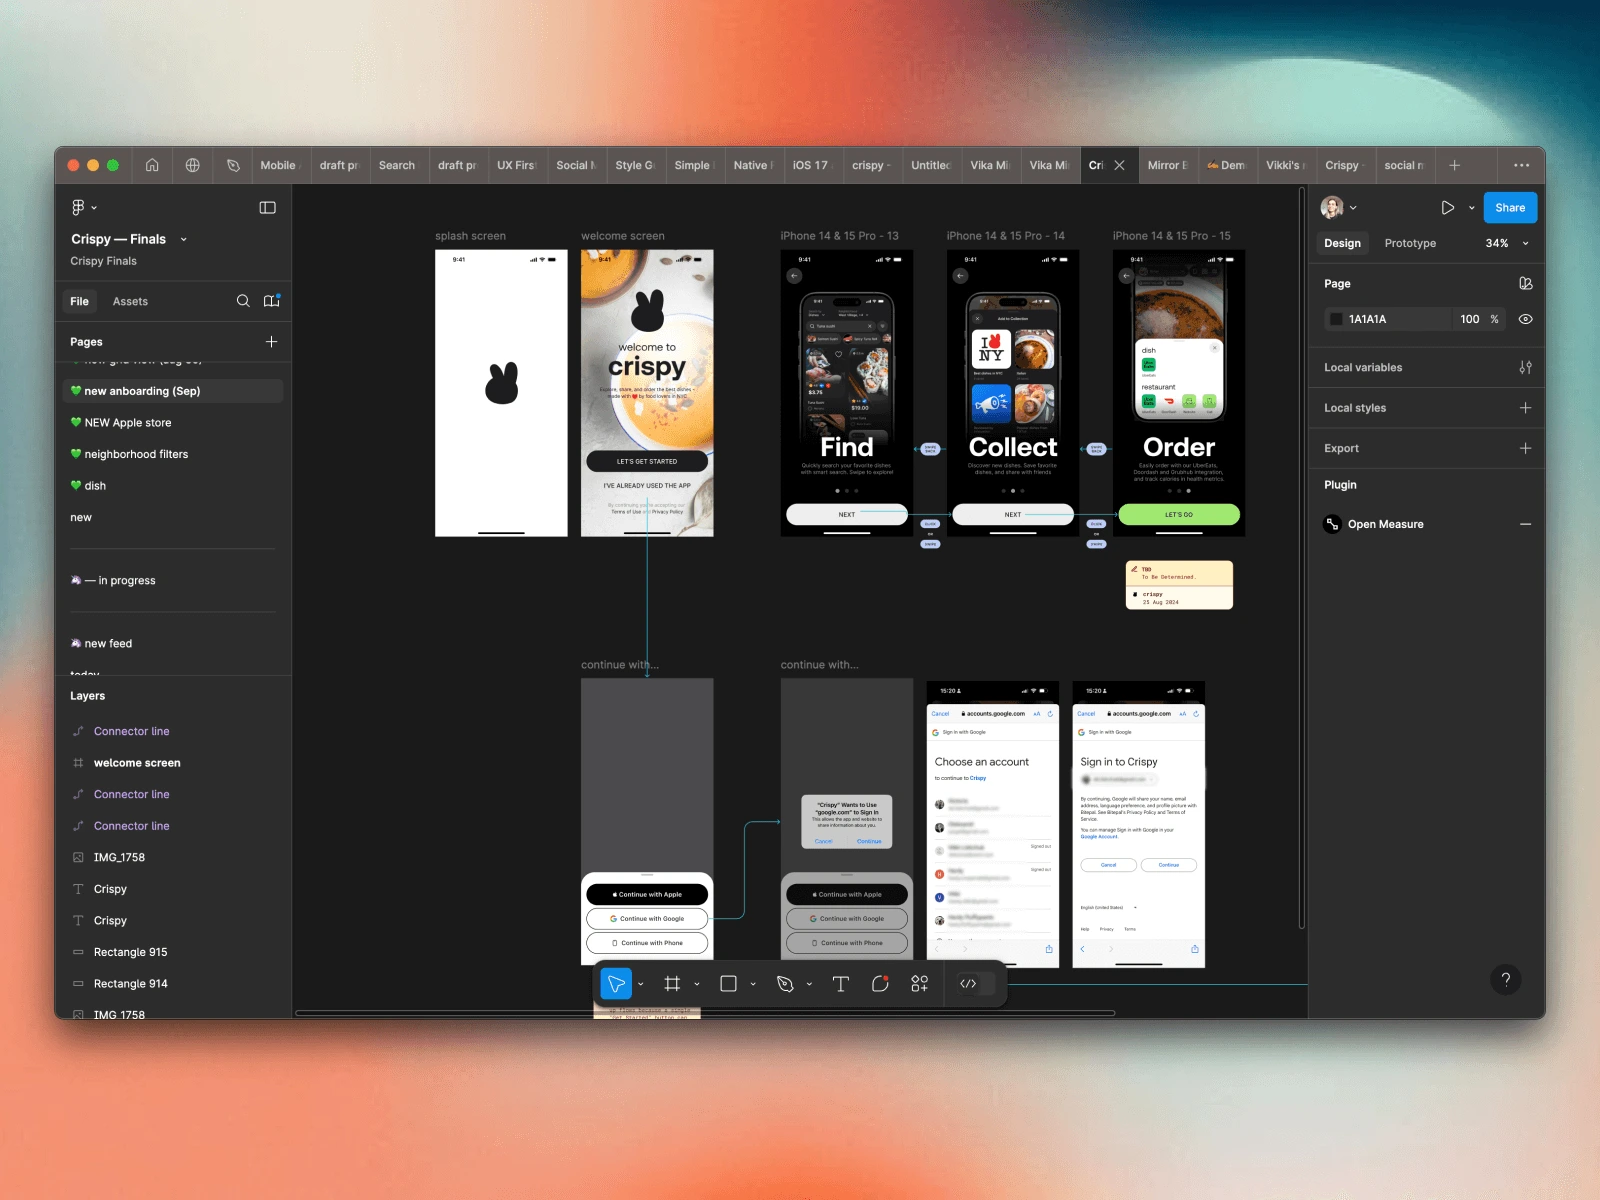The height and width of the screenshot is (1200, 1600).
Task: Open the three-dot tab overflow menu
Action: click(1521, 165)
